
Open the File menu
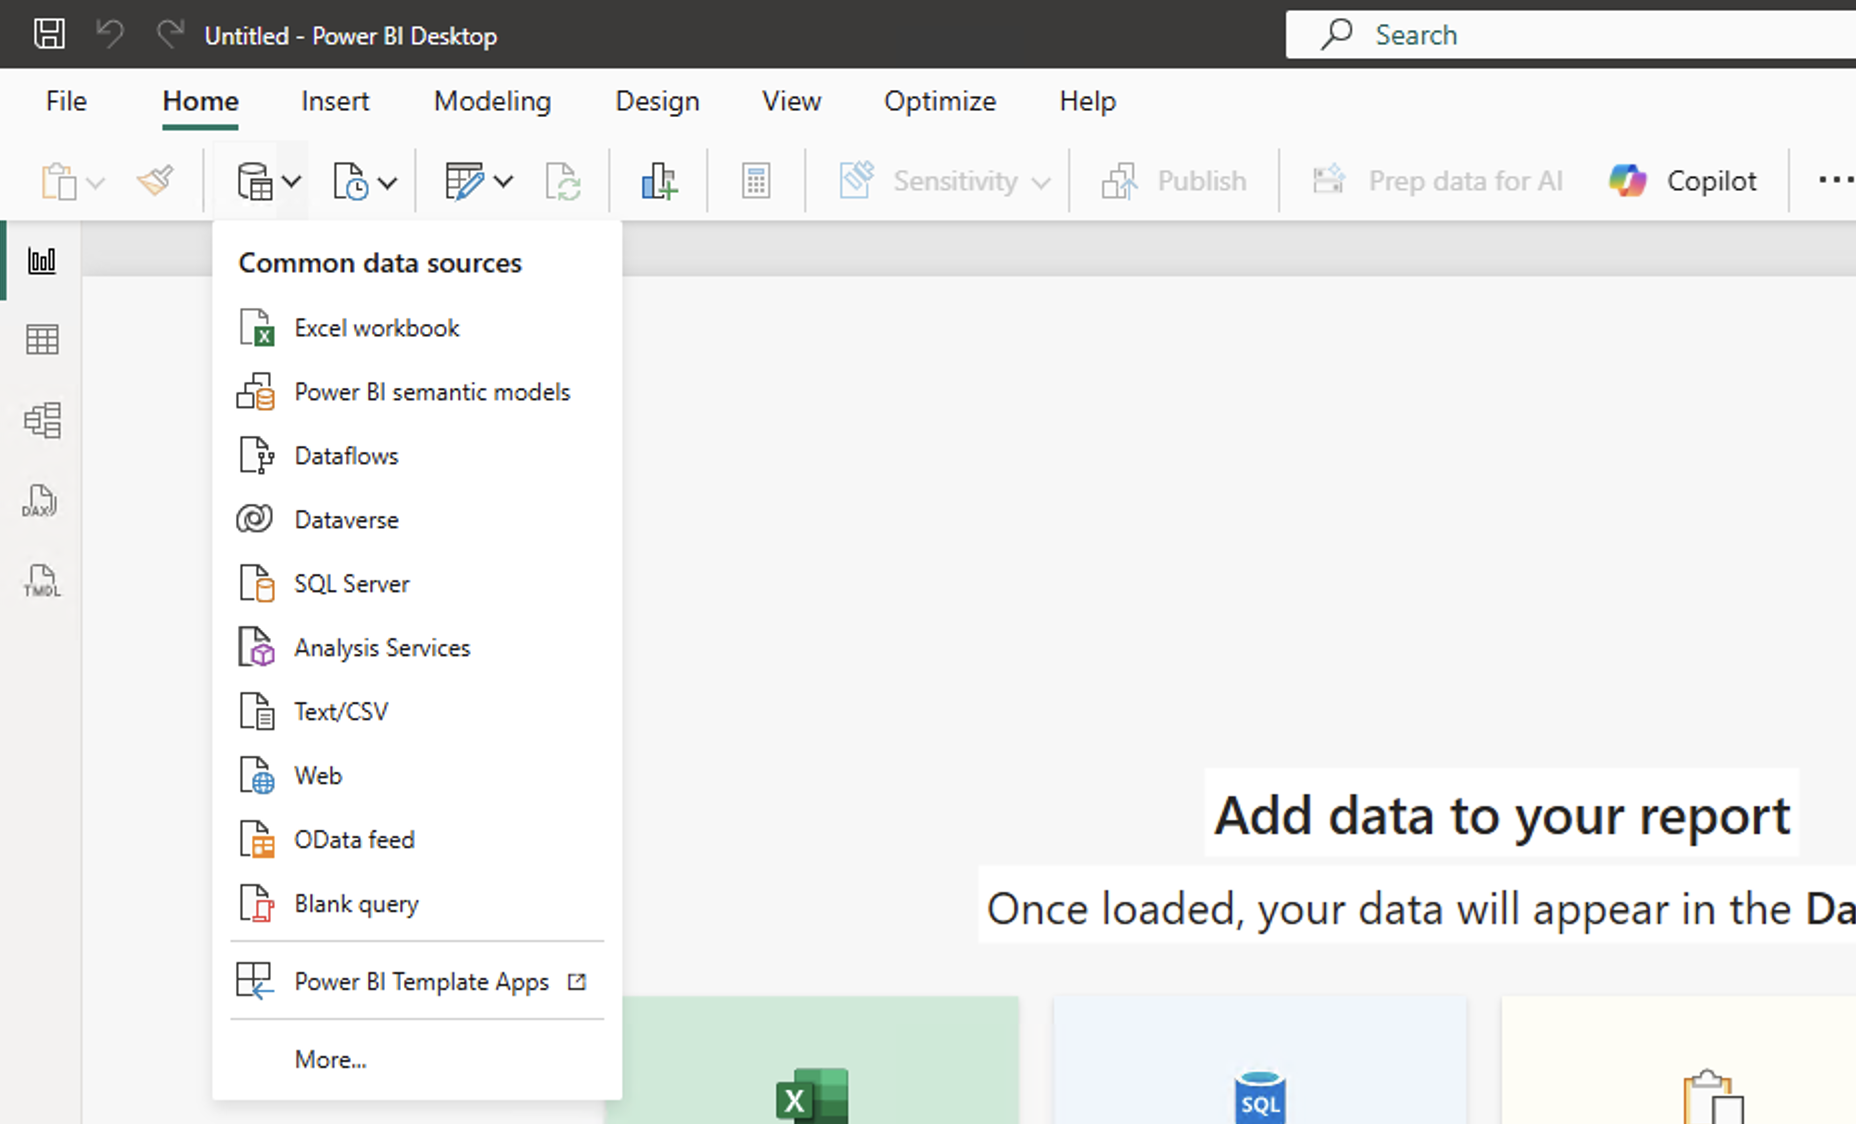(66, 101)
